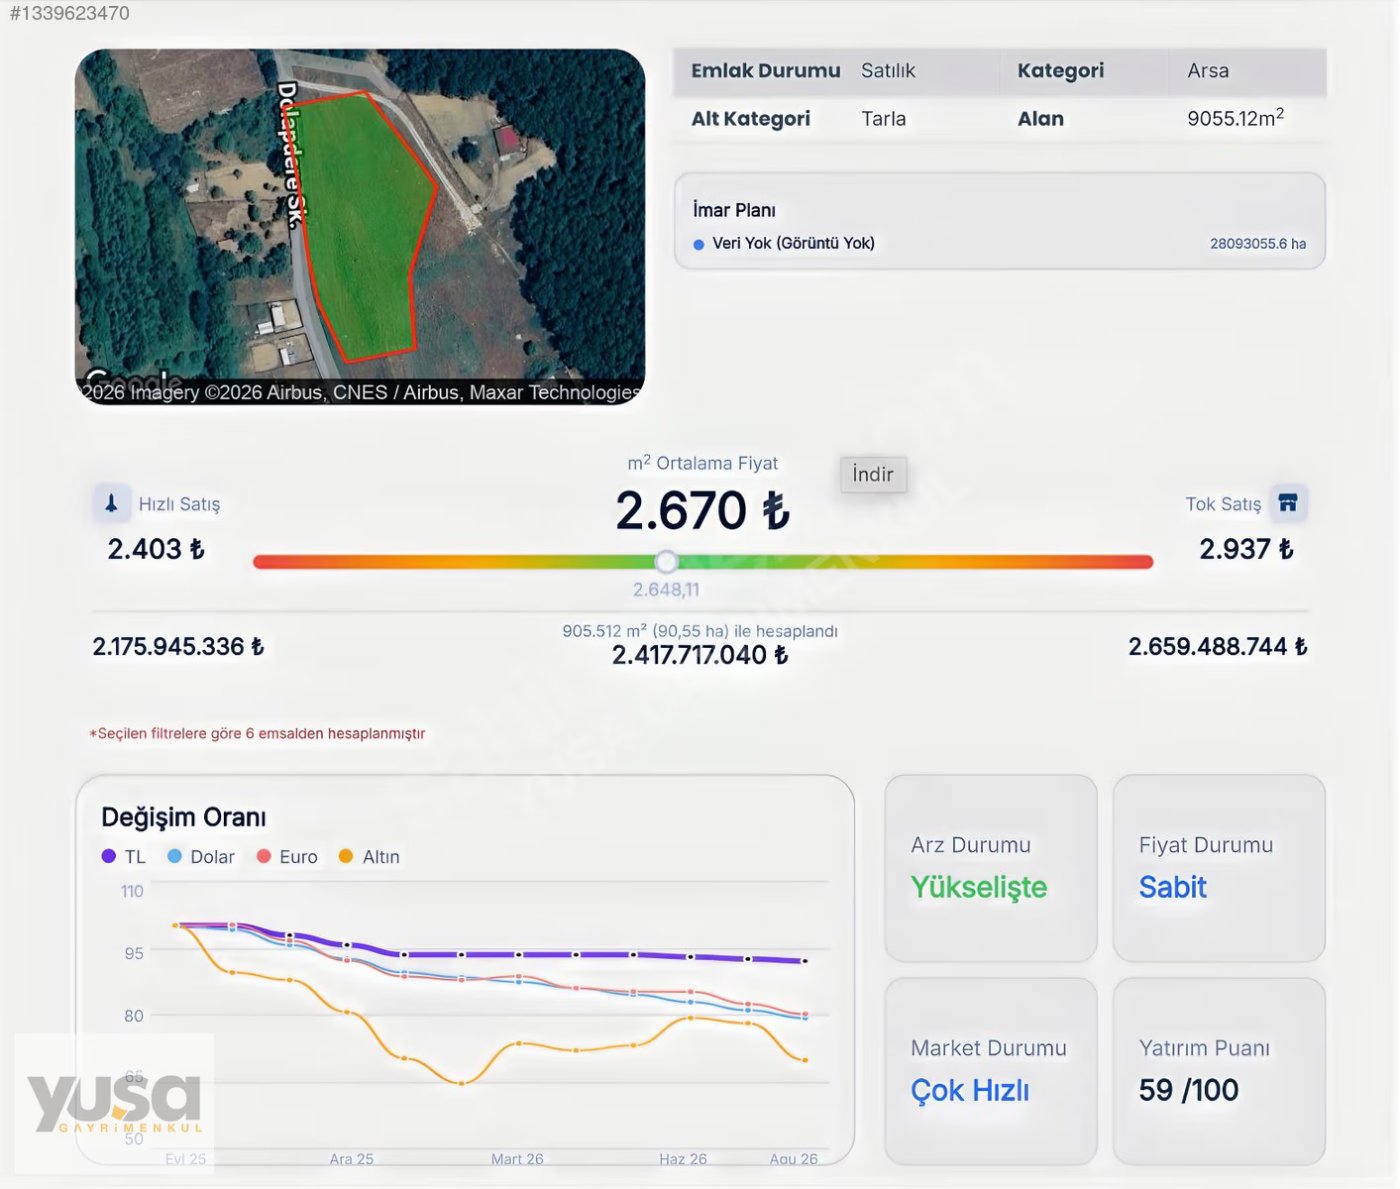Click the Kategori value Arsa
Image resolution: width=1400 pixels, height=1189 pixels.
coord(1208,71)
